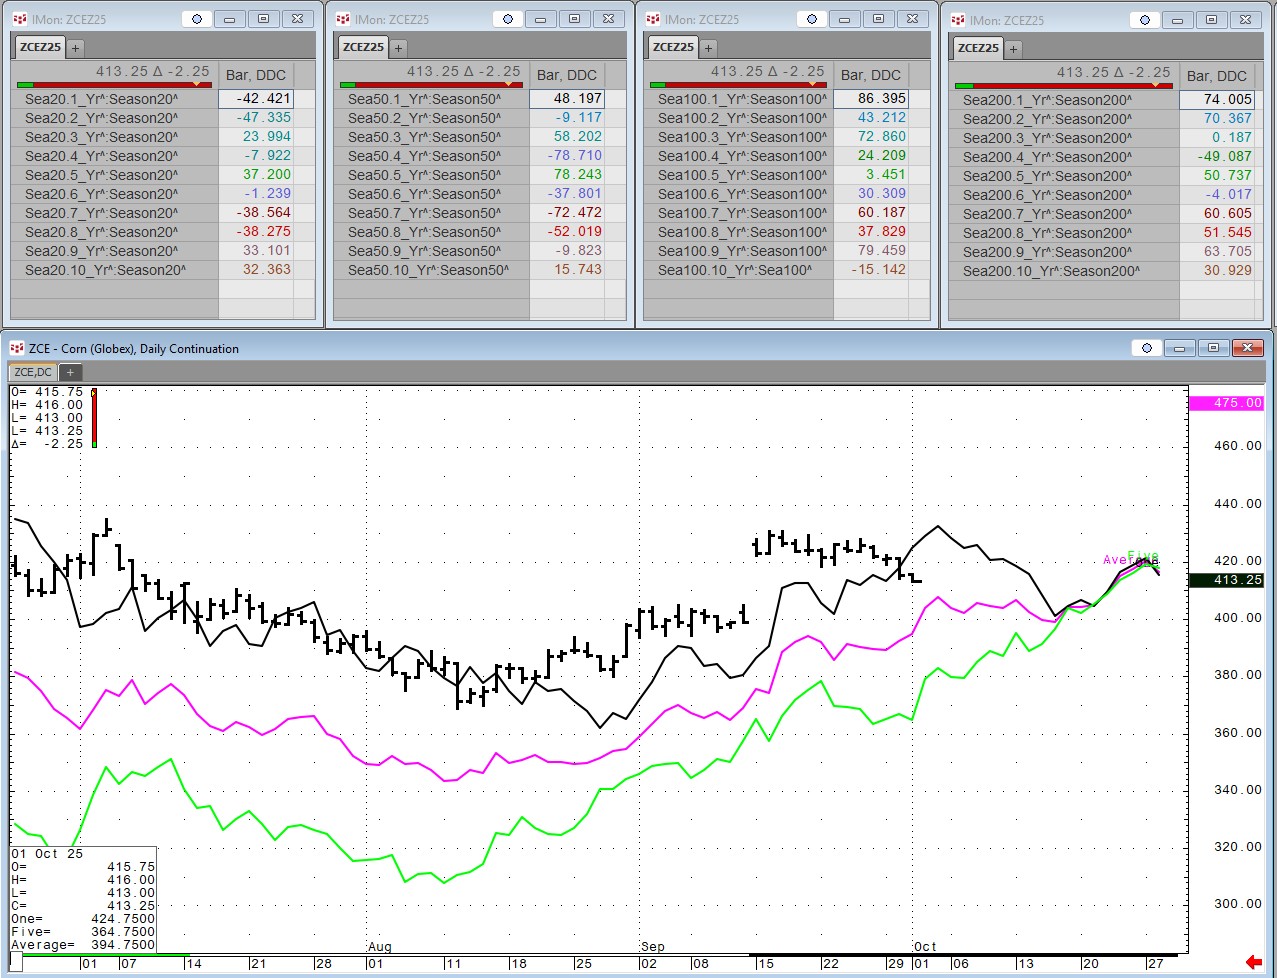This screenshot has height=978, width=1277.
Task: Click the Bar, DDC column header in the Season50 window
Action: pyautogui.click(x=566, y=75)
